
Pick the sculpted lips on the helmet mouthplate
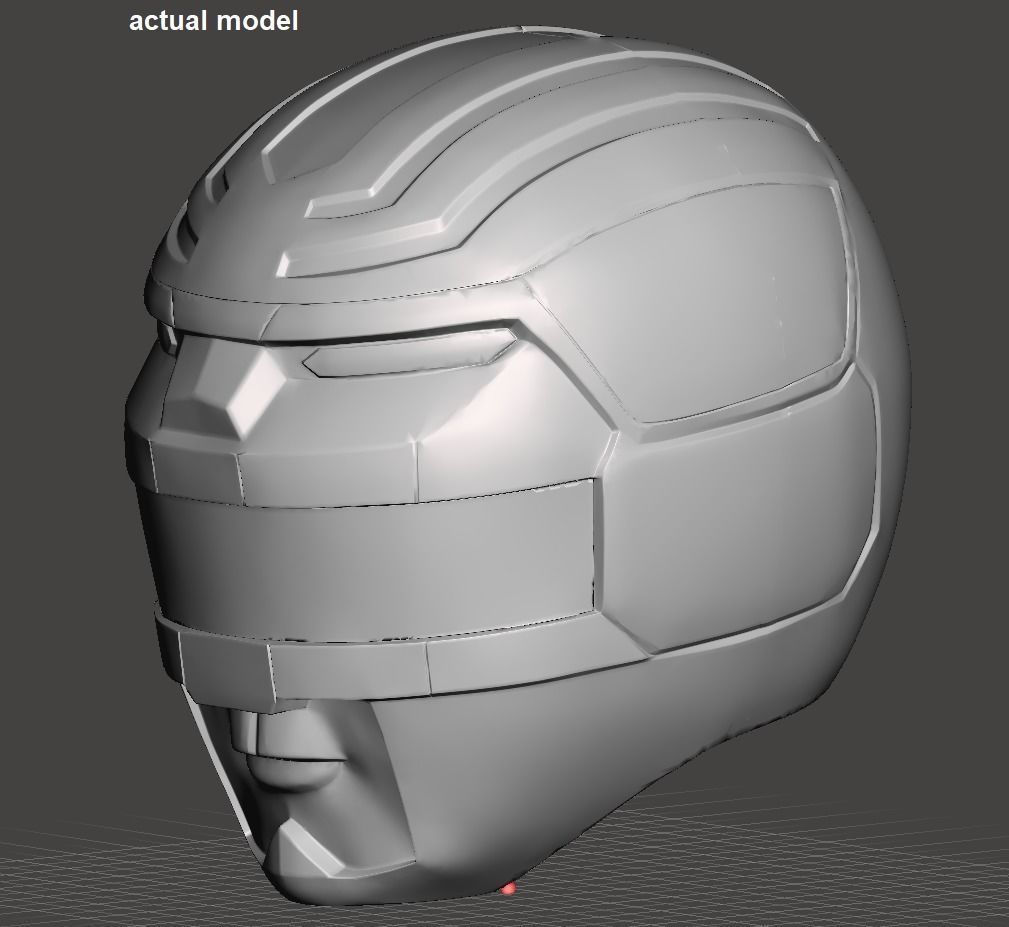pyautogui.click(x=297, y=771)
